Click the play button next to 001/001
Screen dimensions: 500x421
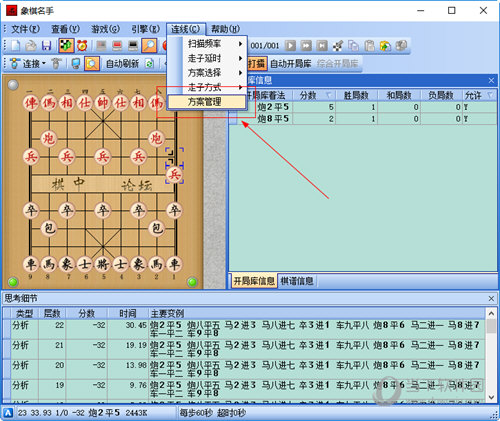point(290,46)
